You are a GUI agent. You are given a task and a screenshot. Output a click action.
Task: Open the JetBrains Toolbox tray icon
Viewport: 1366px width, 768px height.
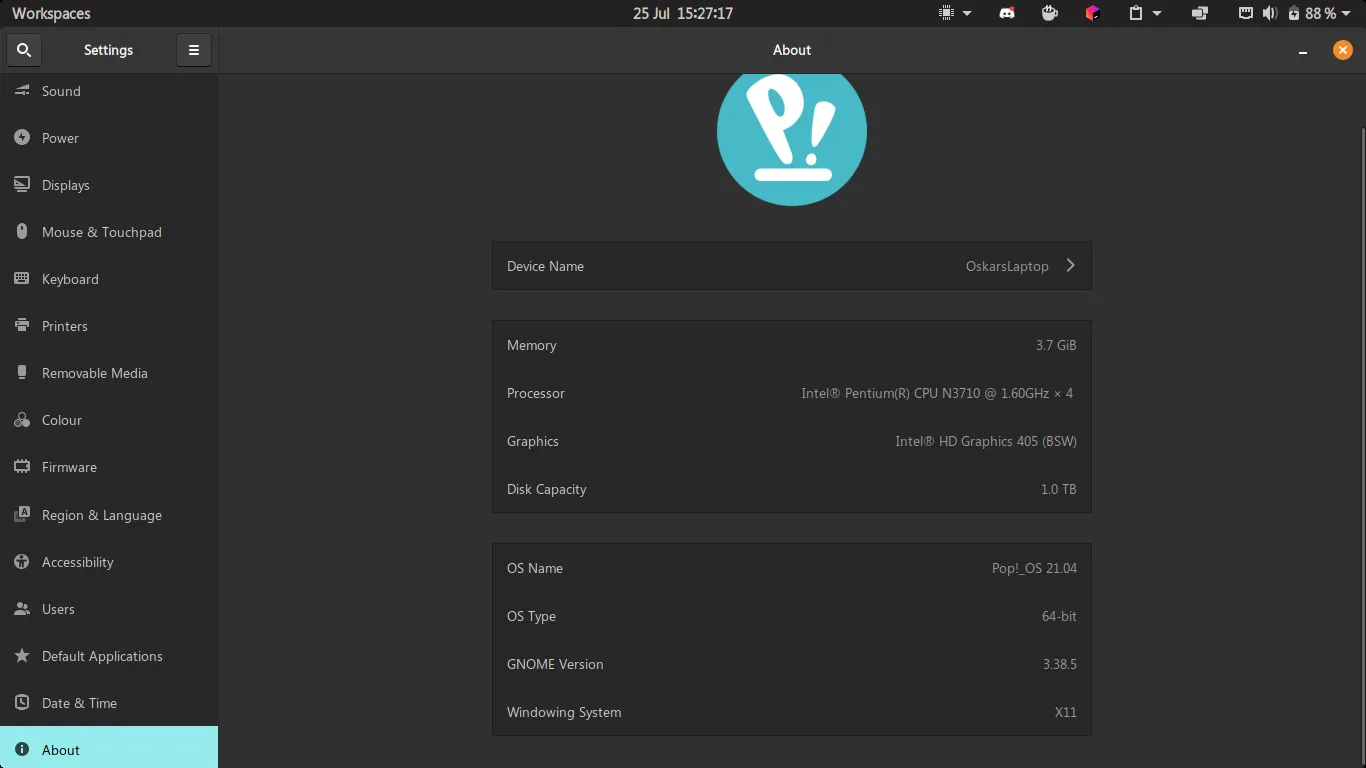point(1093,13)
